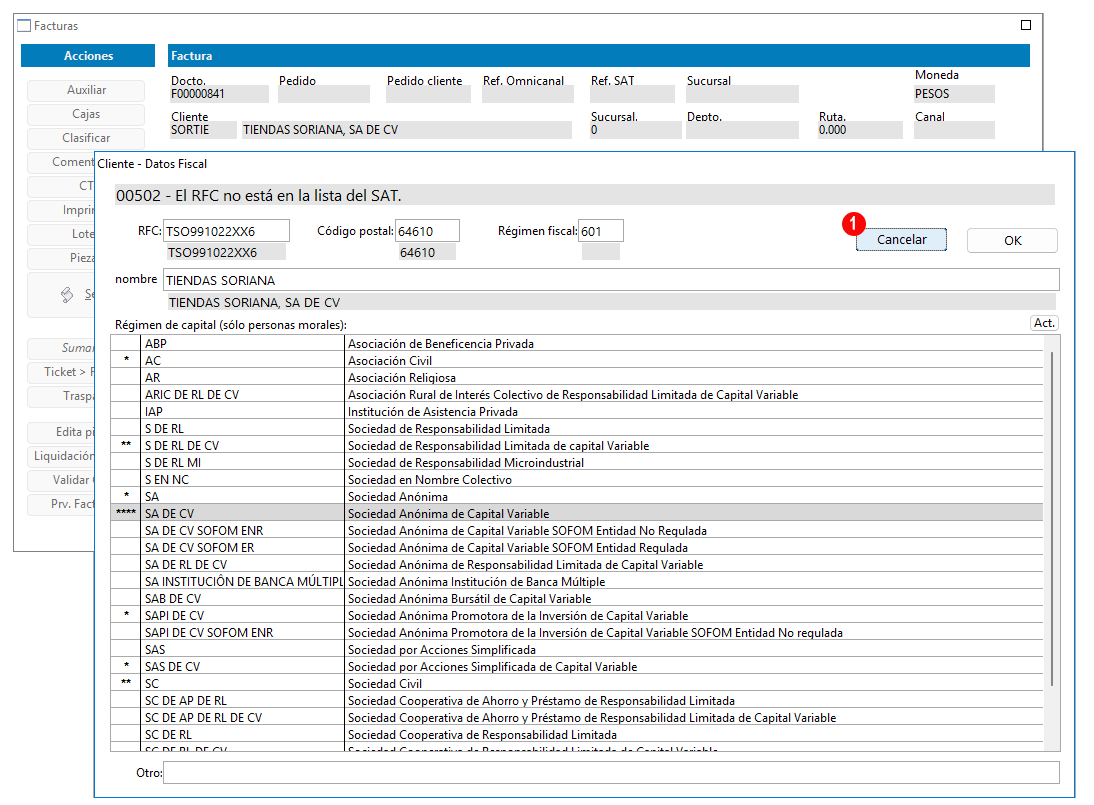Select the Sociedad Anónima row
The height and width of the screenshot is (805, 1094).
tap(577, 497)
